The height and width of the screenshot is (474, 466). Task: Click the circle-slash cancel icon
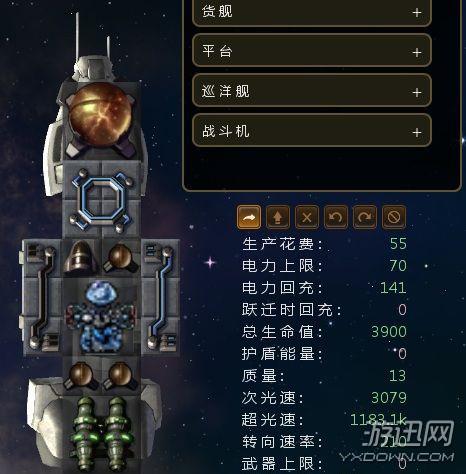point(394,217)
